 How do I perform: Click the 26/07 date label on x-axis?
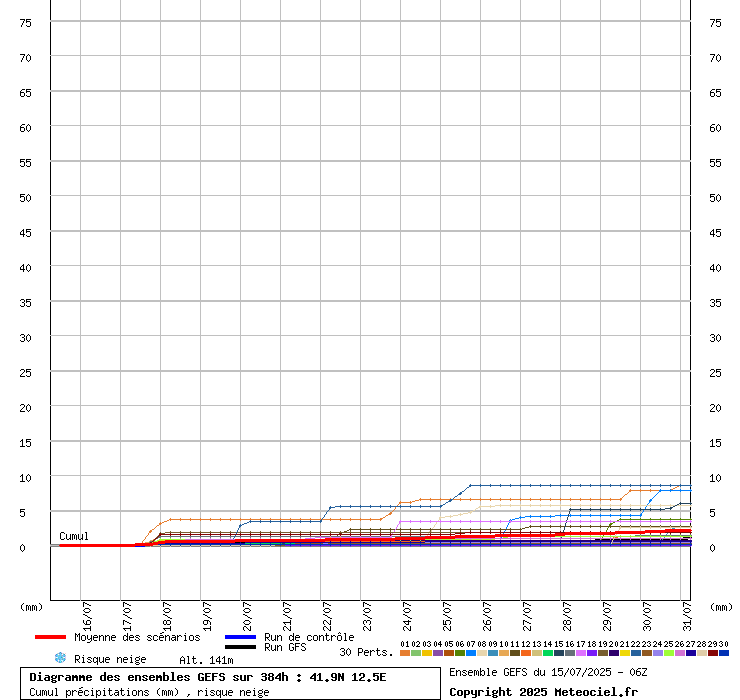487,616
